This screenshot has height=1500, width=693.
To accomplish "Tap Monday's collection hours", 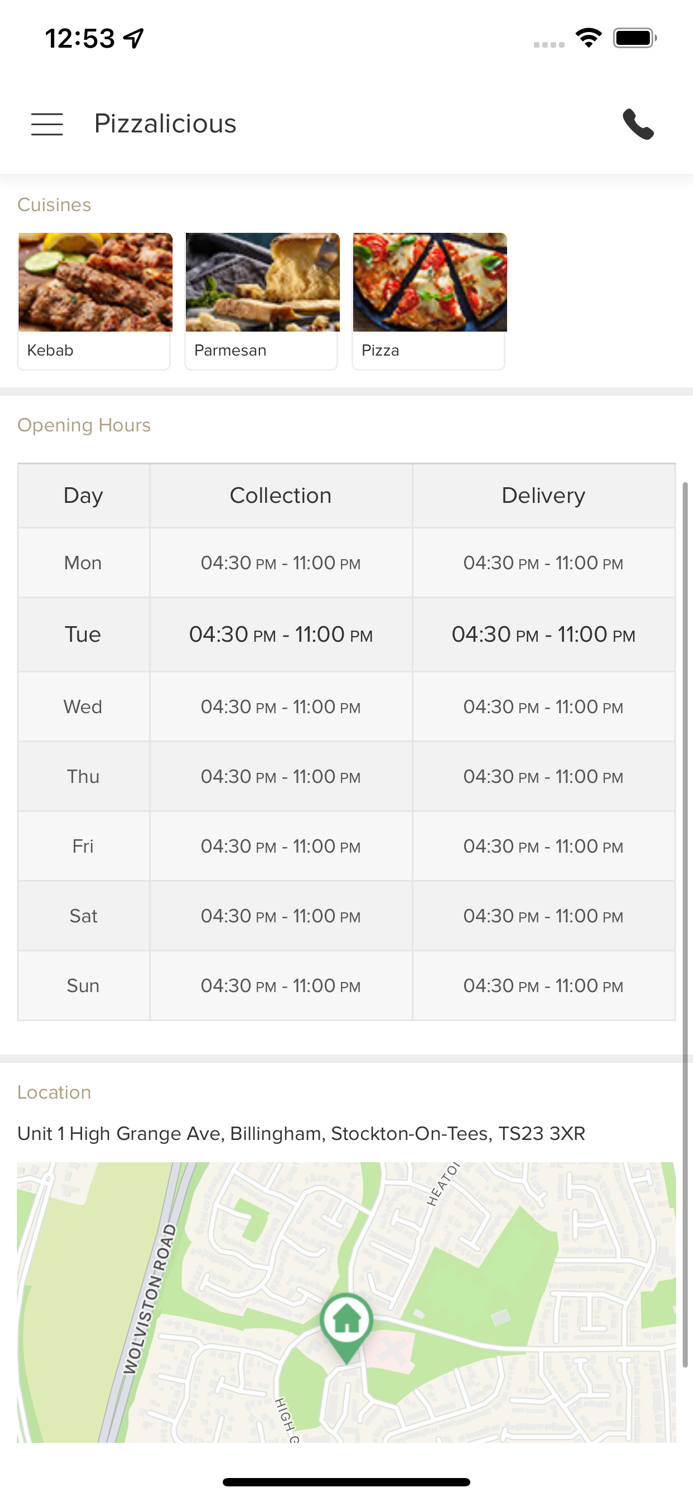I will [x=280, y=564].
